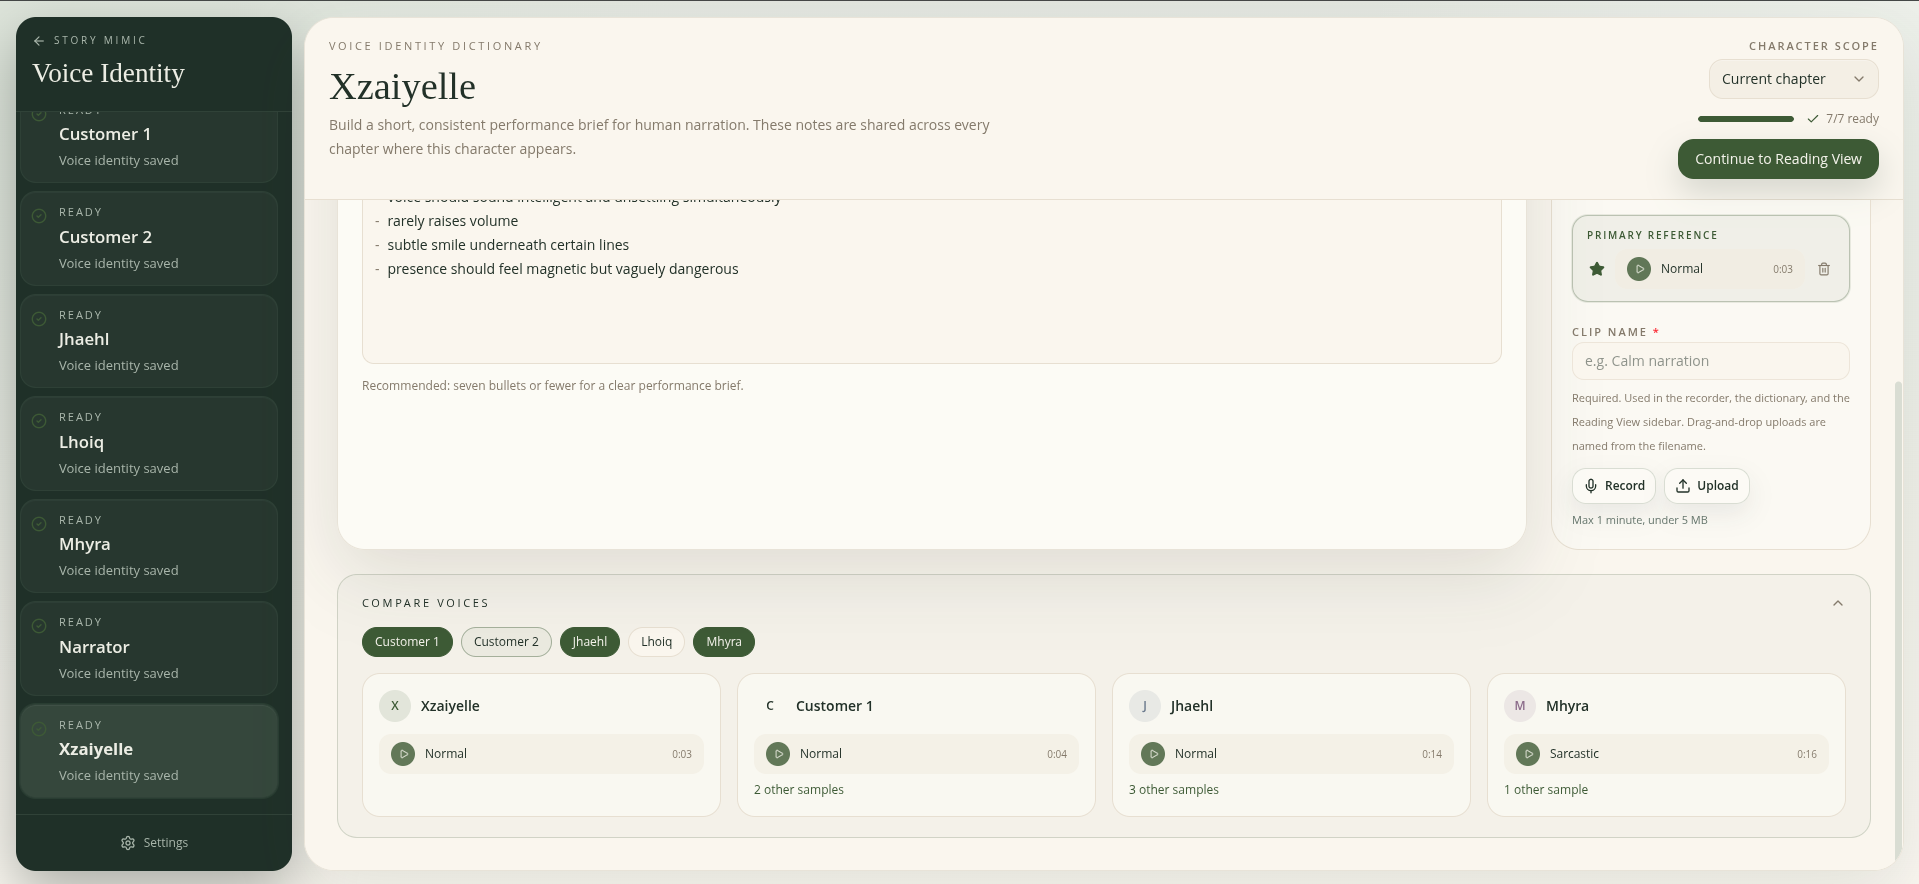
Task: Click the checkmark next to 7/7 ready
Action: (x=1813, y=119)
